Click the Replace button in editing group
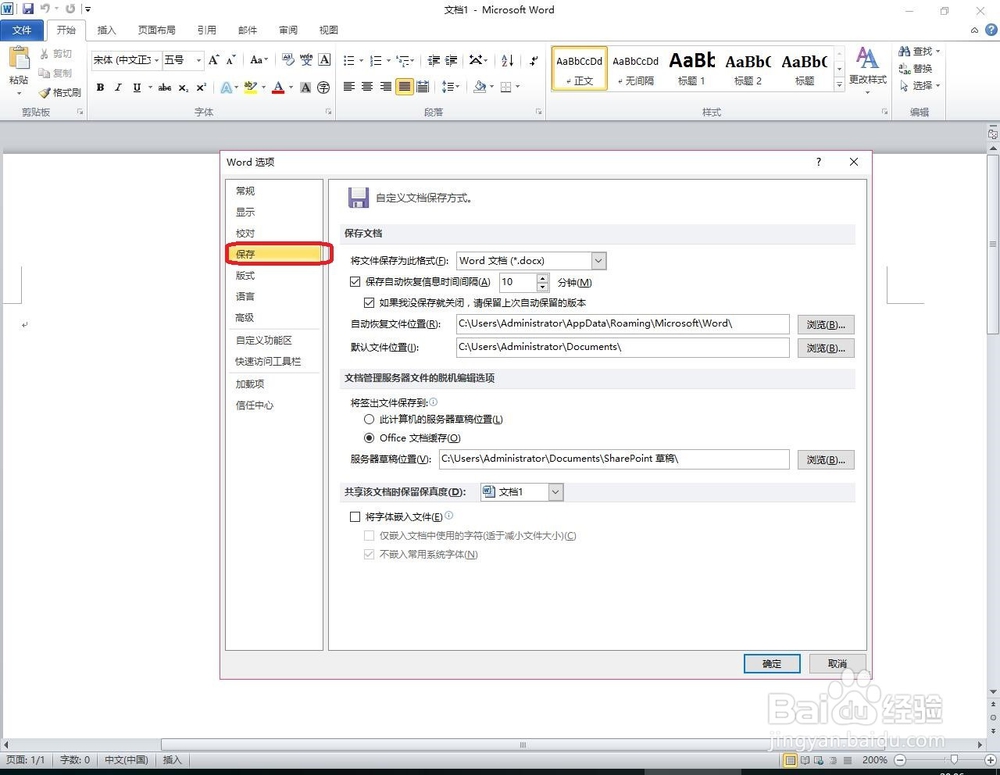 point(916,68)
